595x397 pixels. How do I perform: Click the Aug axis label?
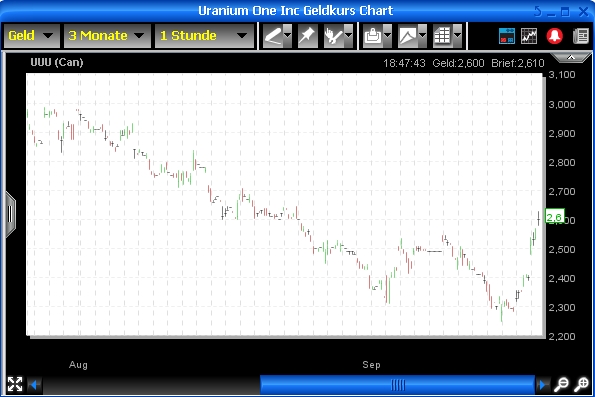tap(78, 365)
